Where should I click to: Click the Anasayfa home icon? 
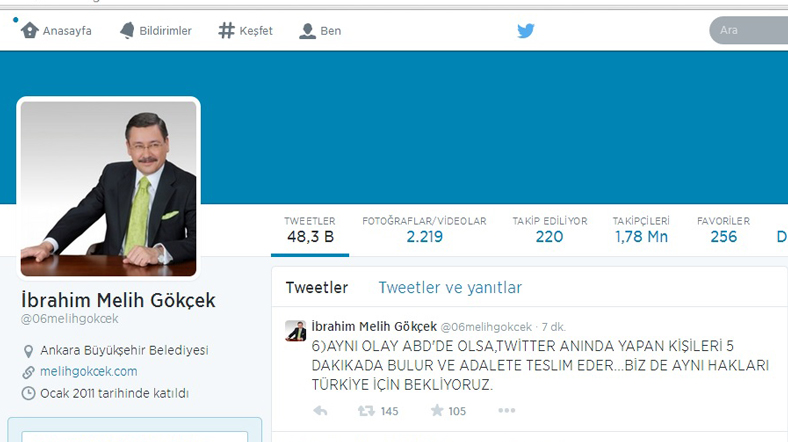coord(30,31)
